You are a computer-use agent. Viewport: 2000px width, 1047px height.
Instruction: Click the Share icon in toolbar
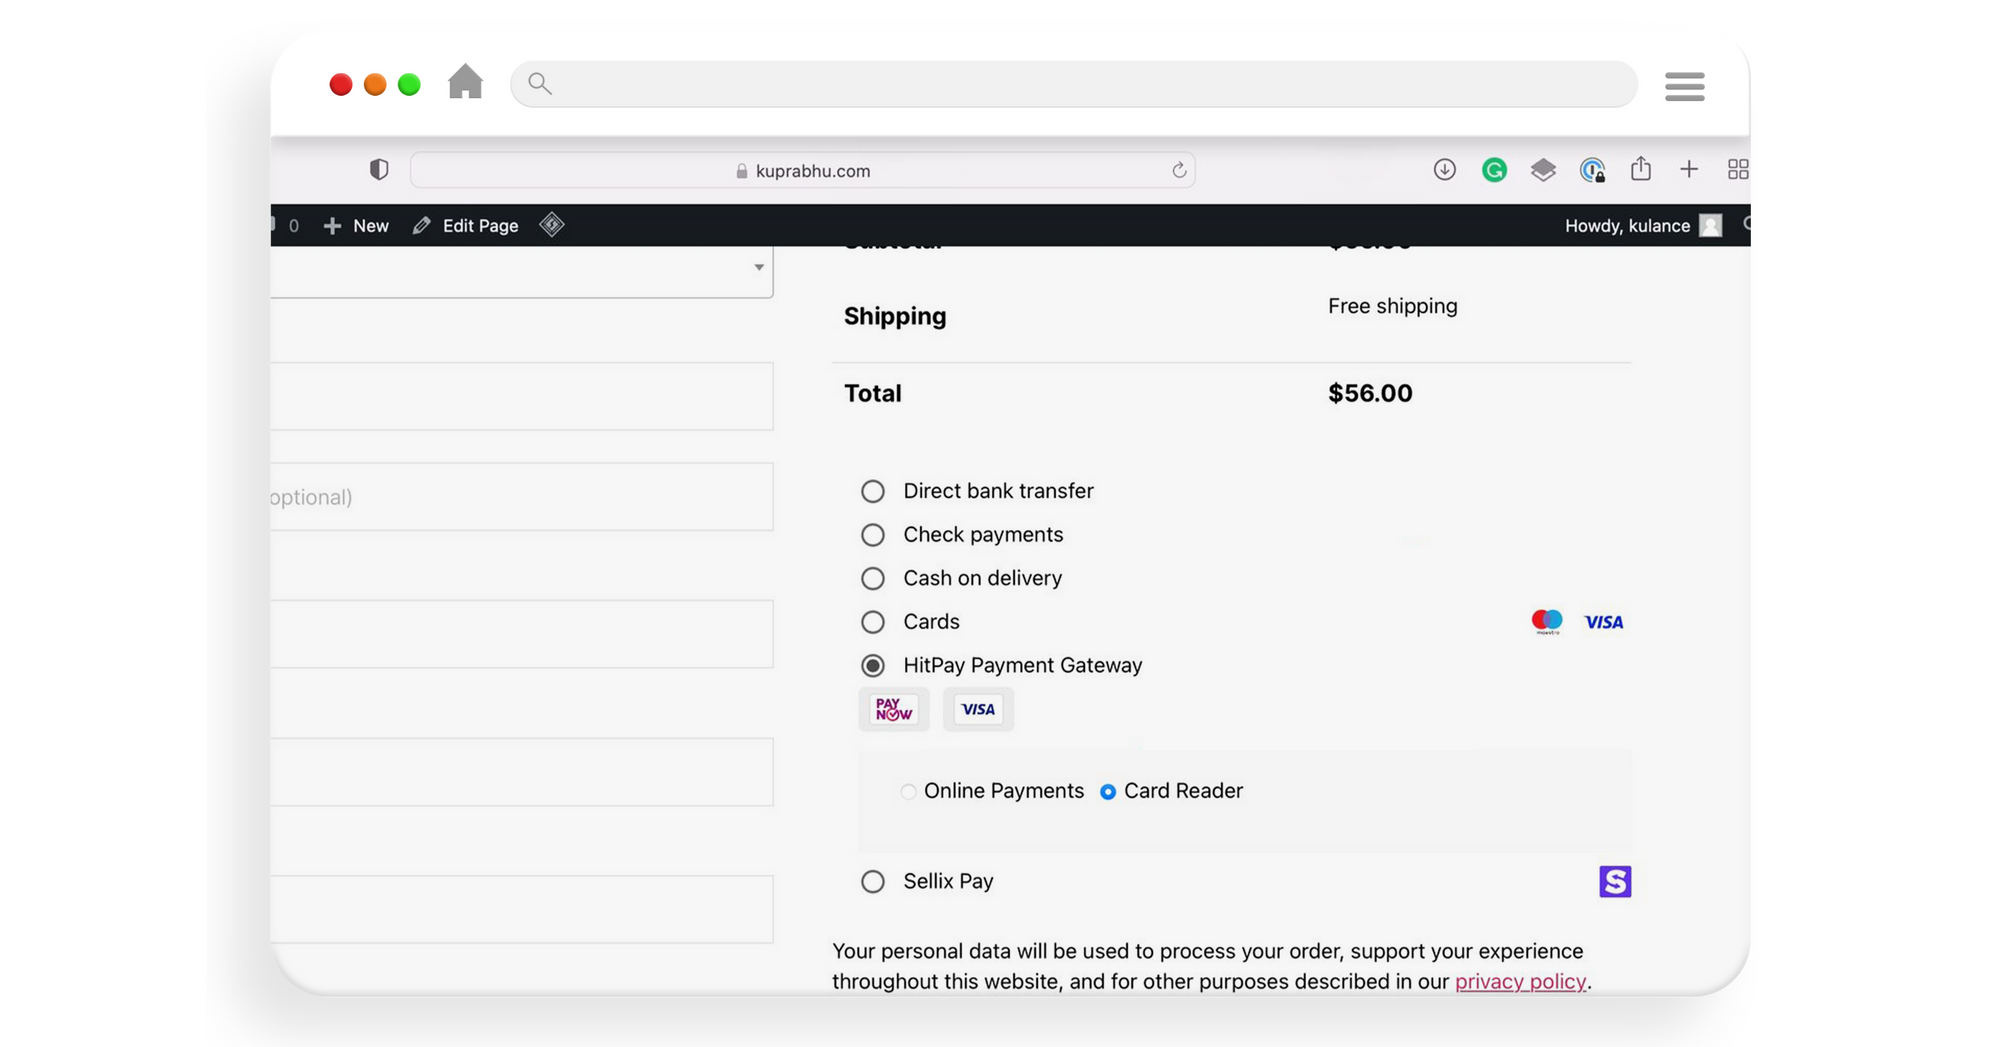point(1640,169)
